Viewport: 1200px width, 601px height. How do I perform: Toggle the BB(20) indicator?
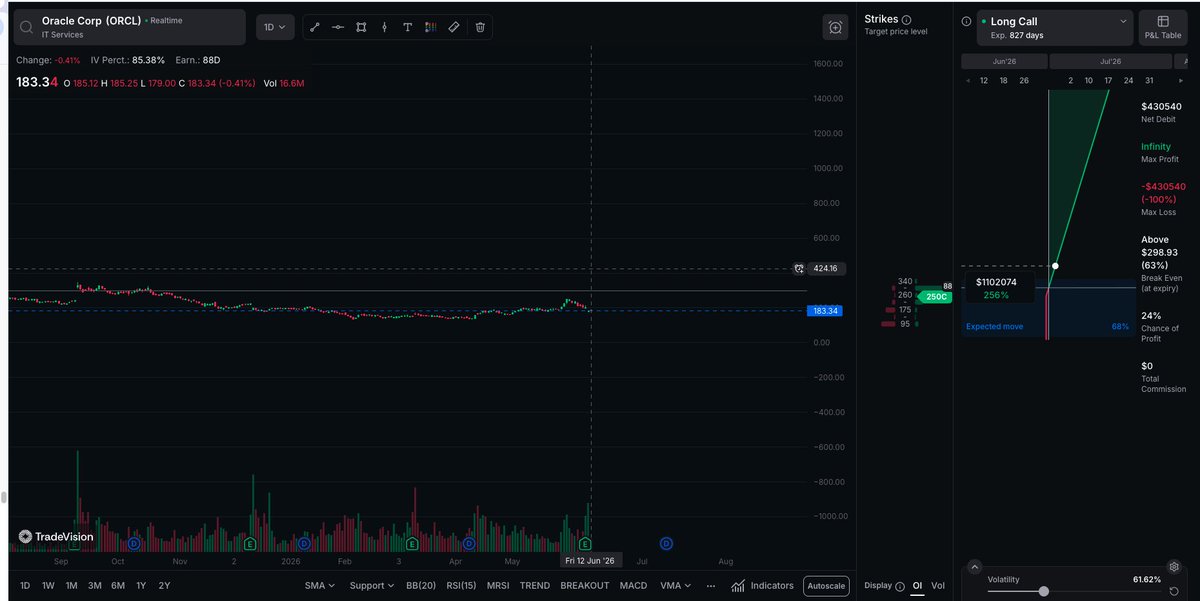tap(420, 586)
